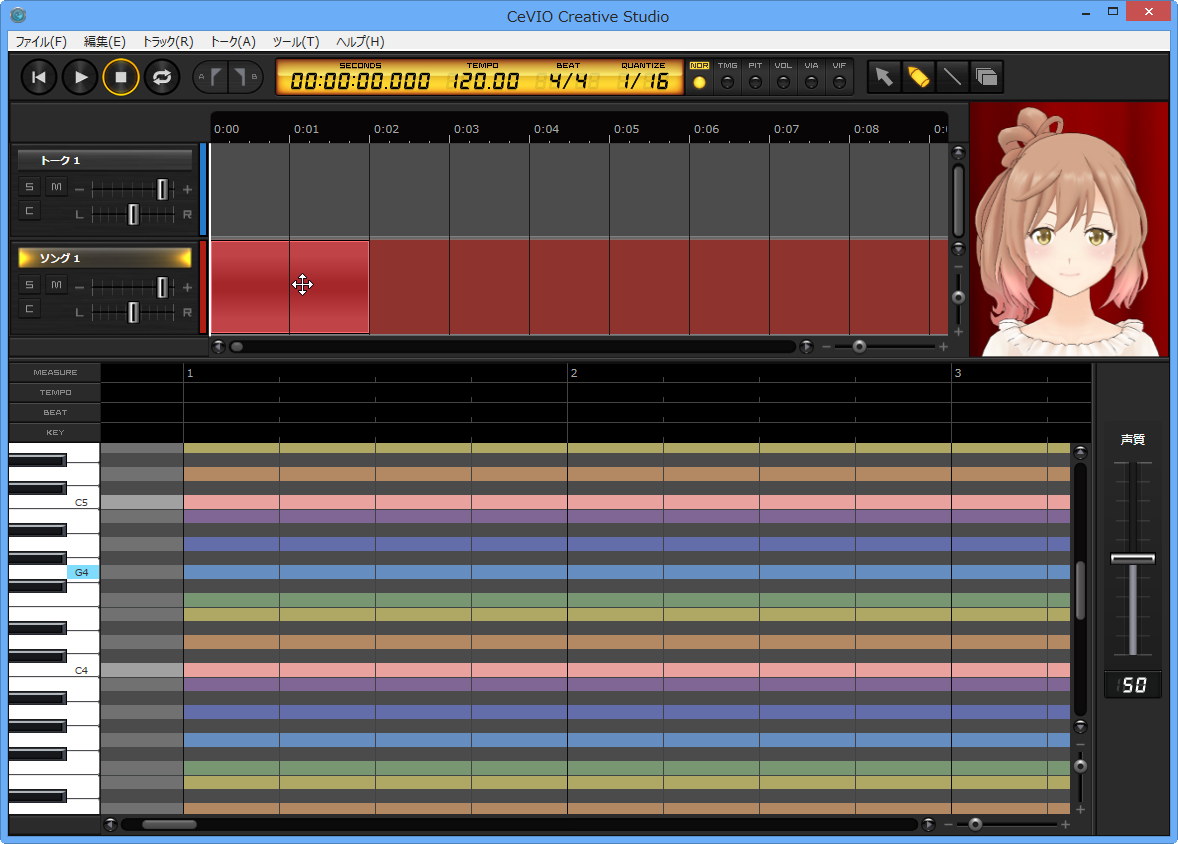The height and width of the screenshot is (844, 1178).
Task: Open the ツール(T) menu
Action: pyautogui.click(x=295, y=42)
